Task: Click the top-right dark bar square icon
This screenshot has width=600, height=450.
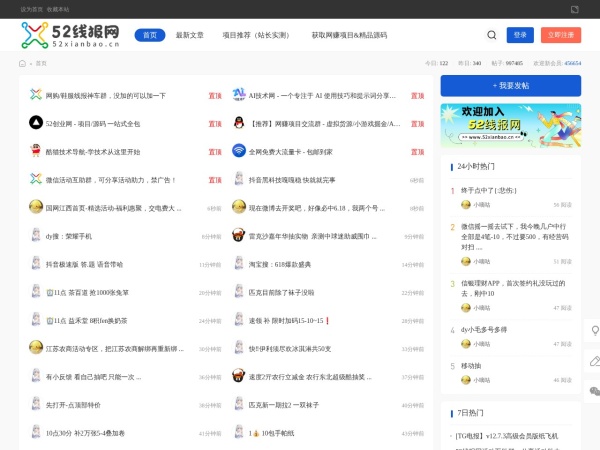Action: 574,9
